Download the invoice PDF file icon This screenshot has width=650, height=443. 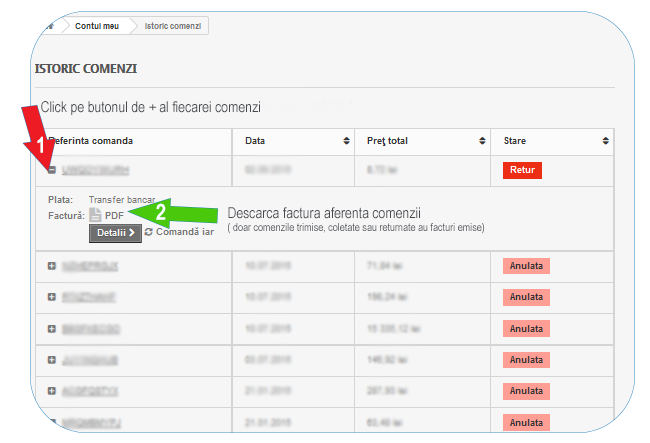[x=96, y=215]
